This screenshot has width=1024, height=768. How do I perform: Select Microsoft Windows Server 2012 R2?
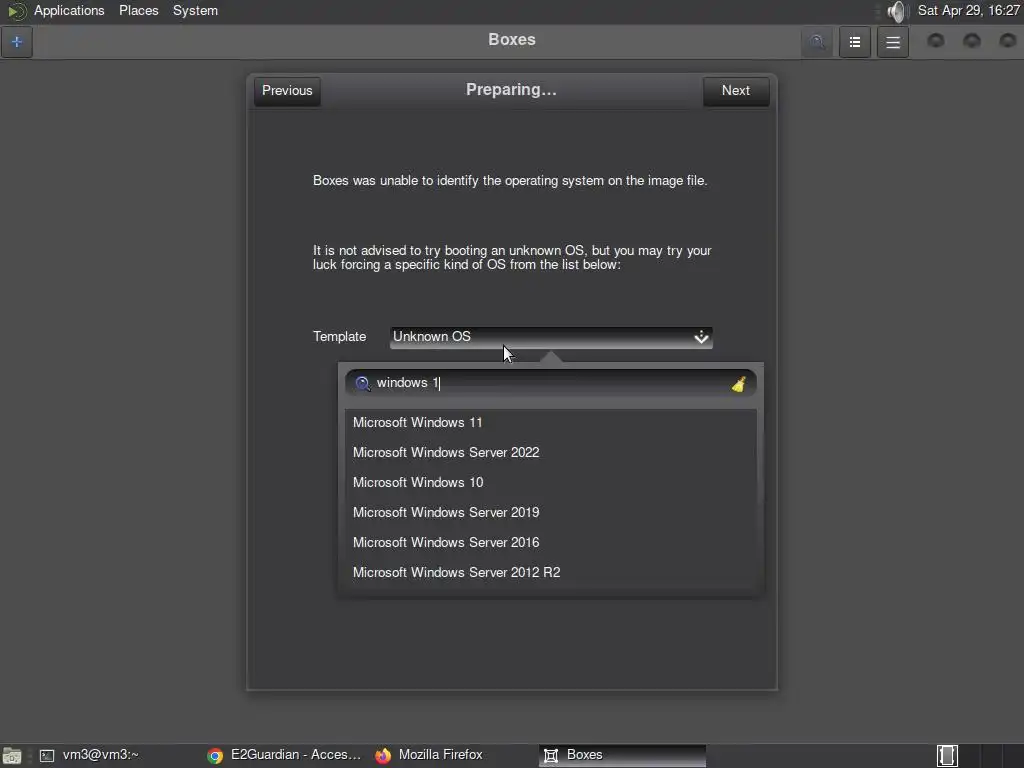(x=551, y=573)
